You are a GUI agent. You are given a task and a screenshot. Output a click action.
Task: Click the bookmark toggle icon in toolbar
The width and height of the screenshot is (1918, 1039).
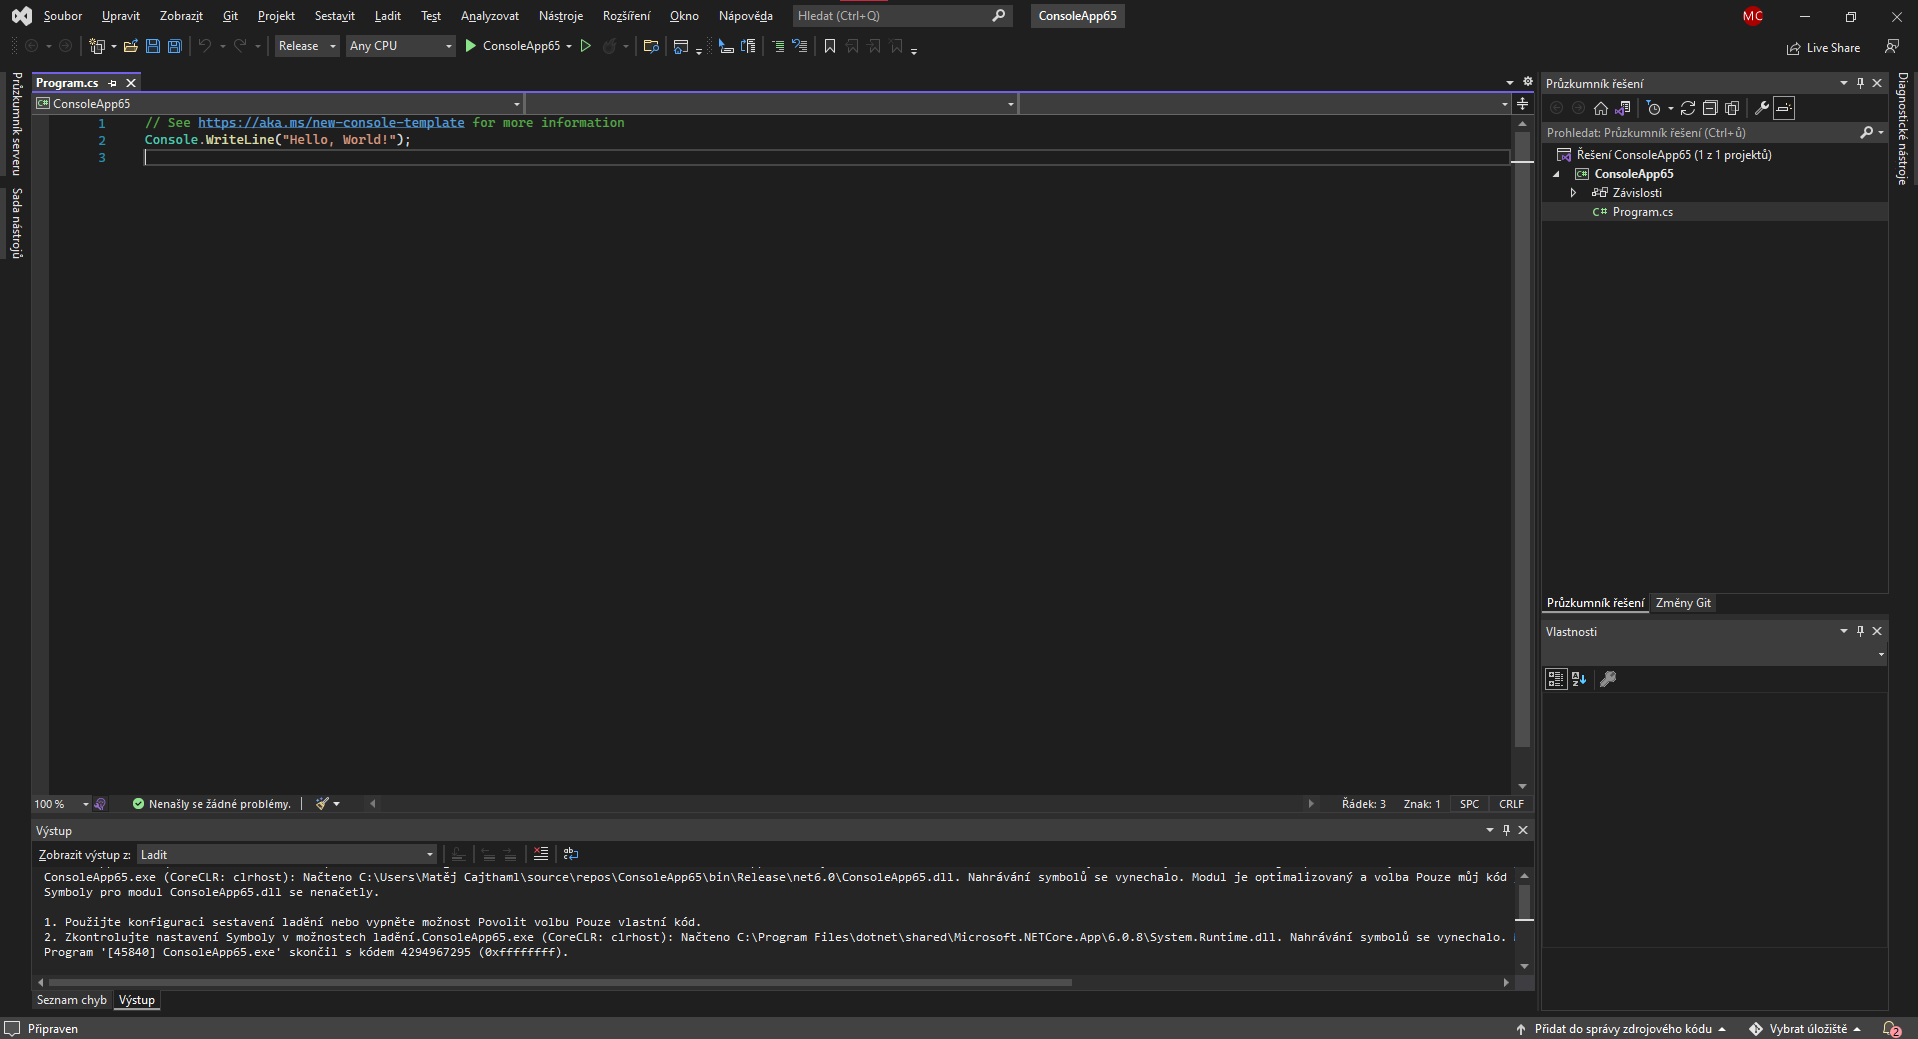click(x=829, y=46)
